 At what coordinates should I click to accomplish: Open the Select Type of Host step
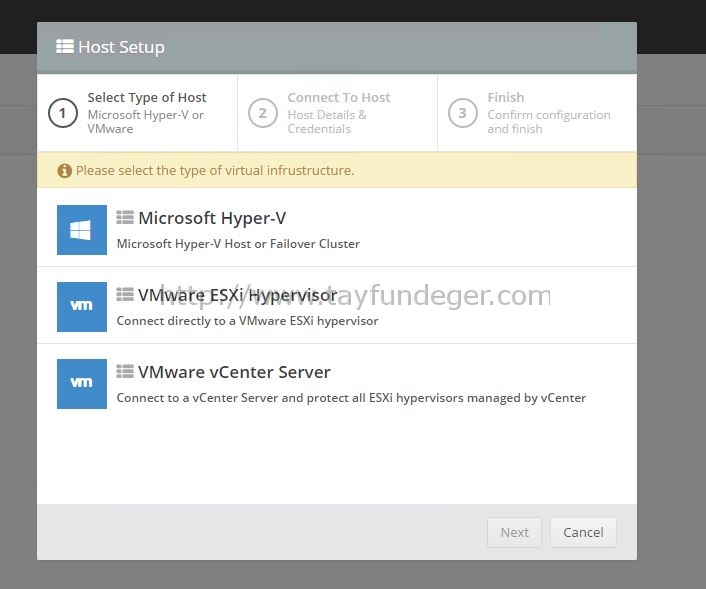click(137, 113)
